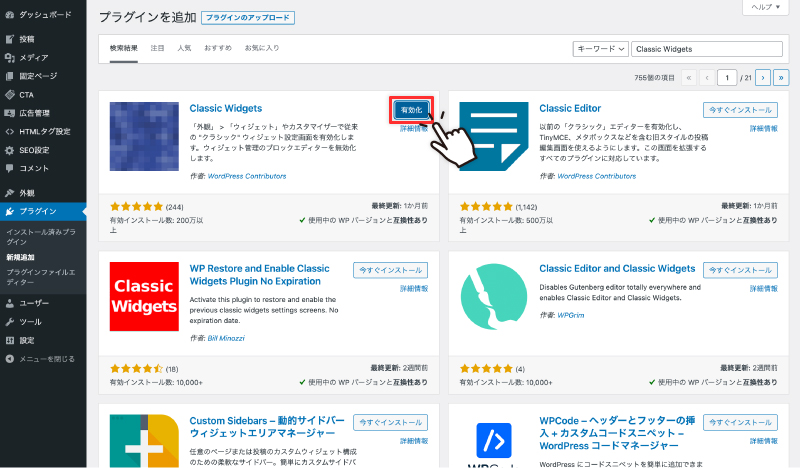Click the 755 items count text
800x468 pixels.
pyautogui.click(x=654, y=78)
